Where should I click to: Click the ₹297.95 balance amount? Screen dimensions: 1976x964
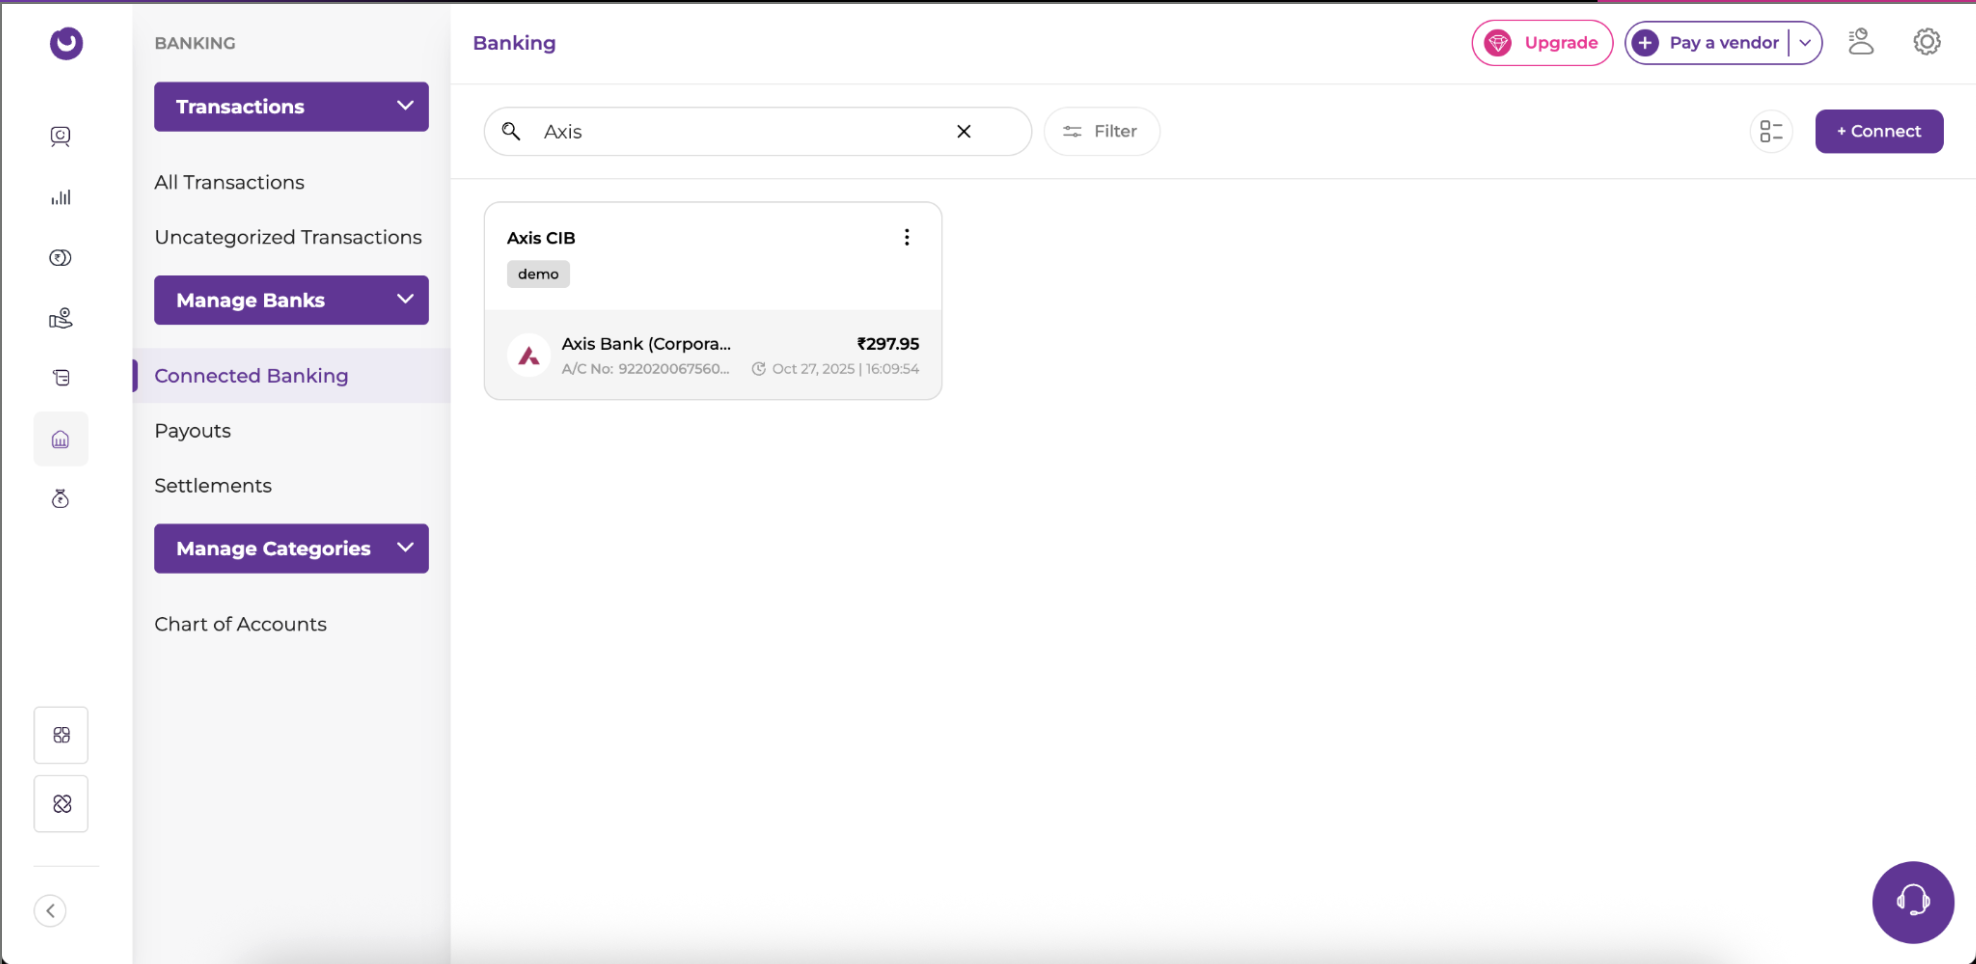[x=888, y=343]
